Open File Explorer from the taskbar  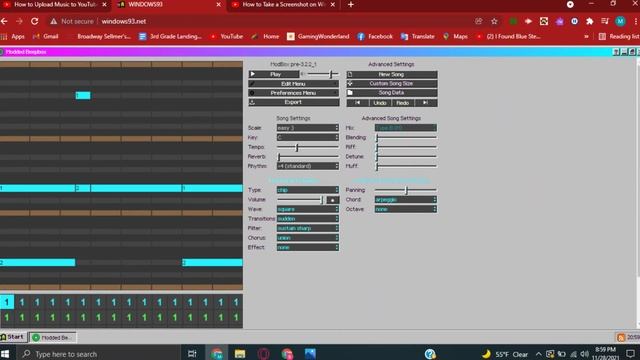coord(240,354)
